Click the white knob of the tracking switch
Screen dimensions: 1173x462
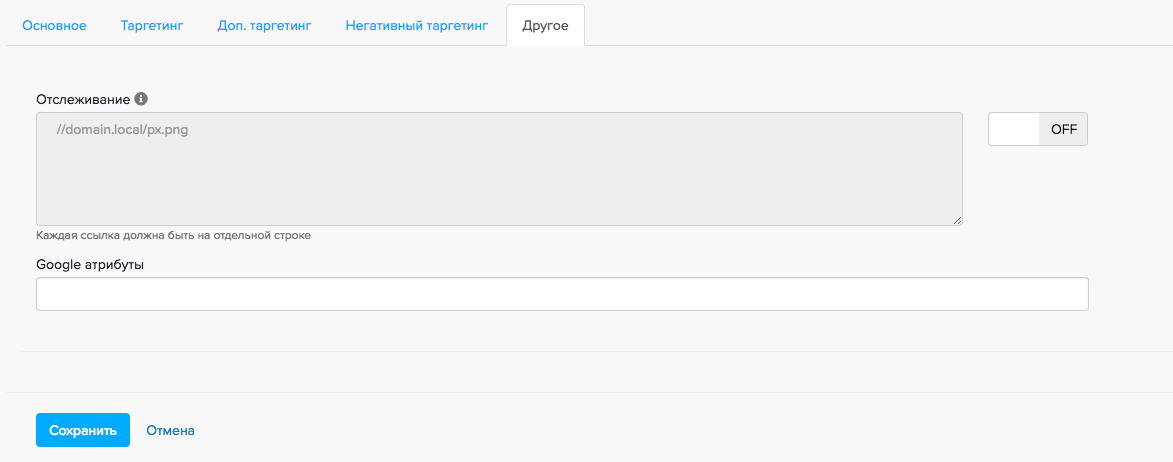pos(1014,129)
